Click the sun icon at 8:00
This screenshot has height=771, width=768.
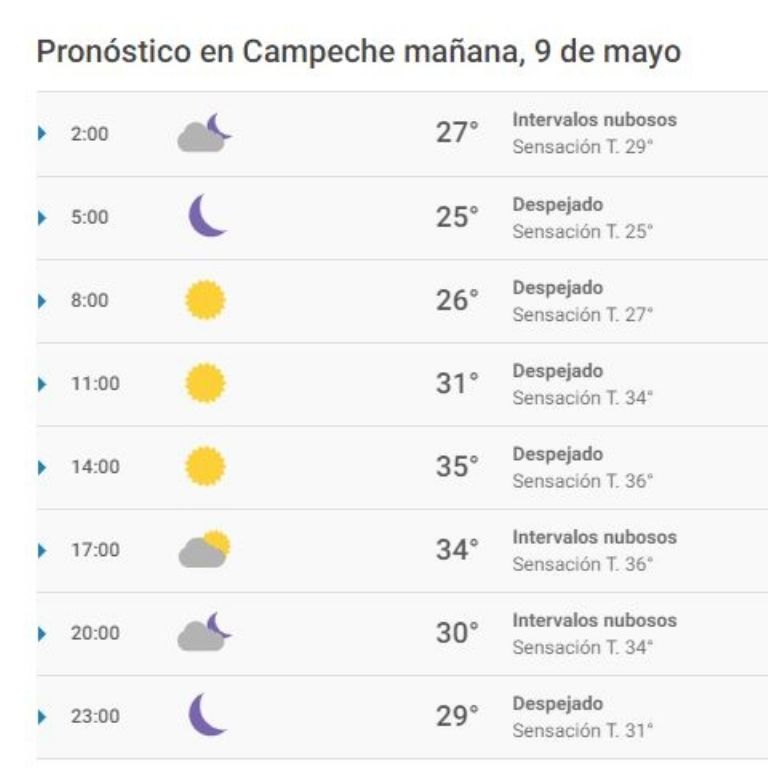coord(205,300)
